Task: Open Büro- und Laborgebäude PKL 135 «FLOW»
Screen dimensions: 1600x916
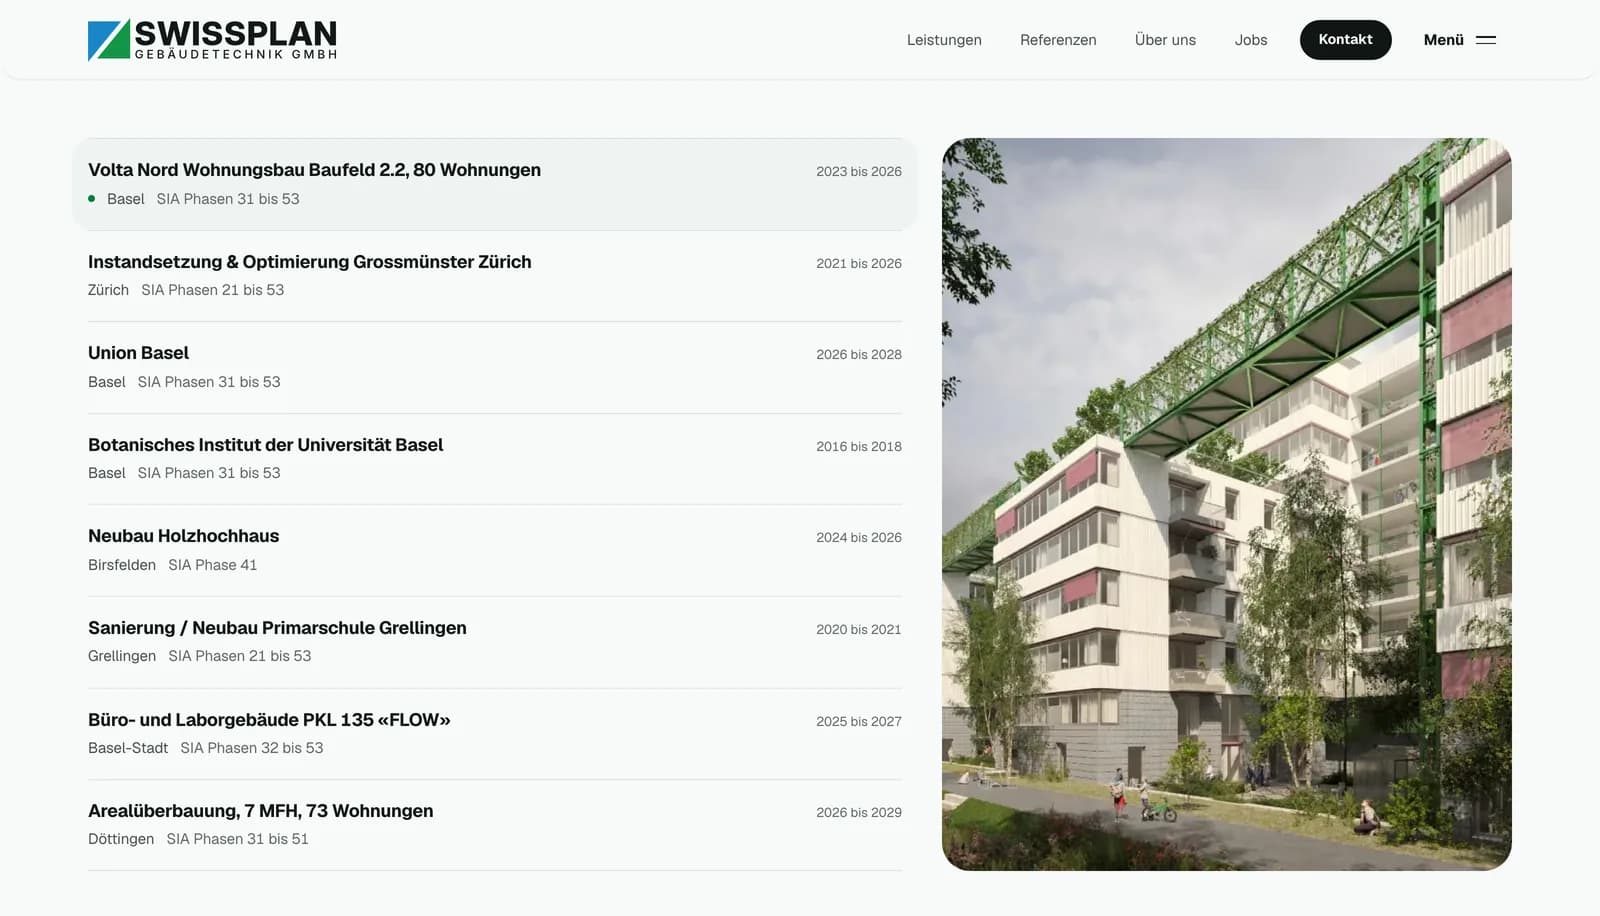Action: [495, 734]
